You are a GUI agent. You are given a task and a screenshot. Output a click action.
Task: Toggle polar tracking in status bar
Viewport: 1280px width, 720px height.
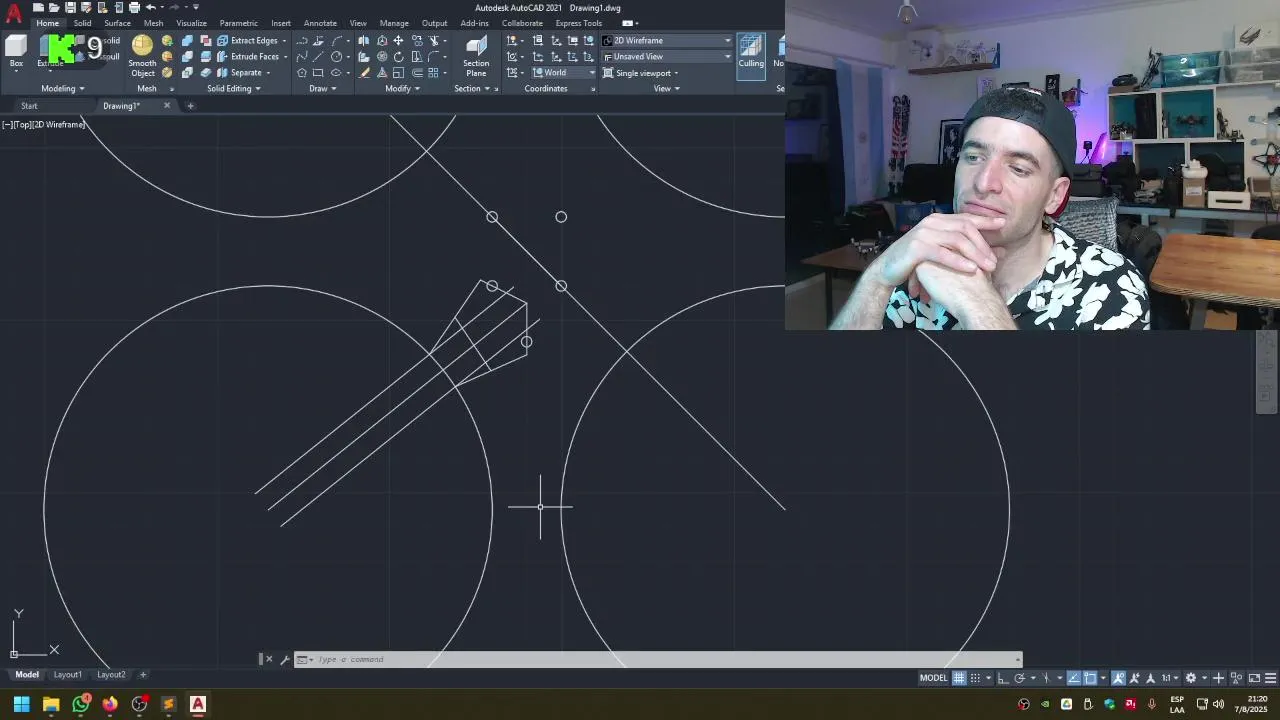[1019, 678]
